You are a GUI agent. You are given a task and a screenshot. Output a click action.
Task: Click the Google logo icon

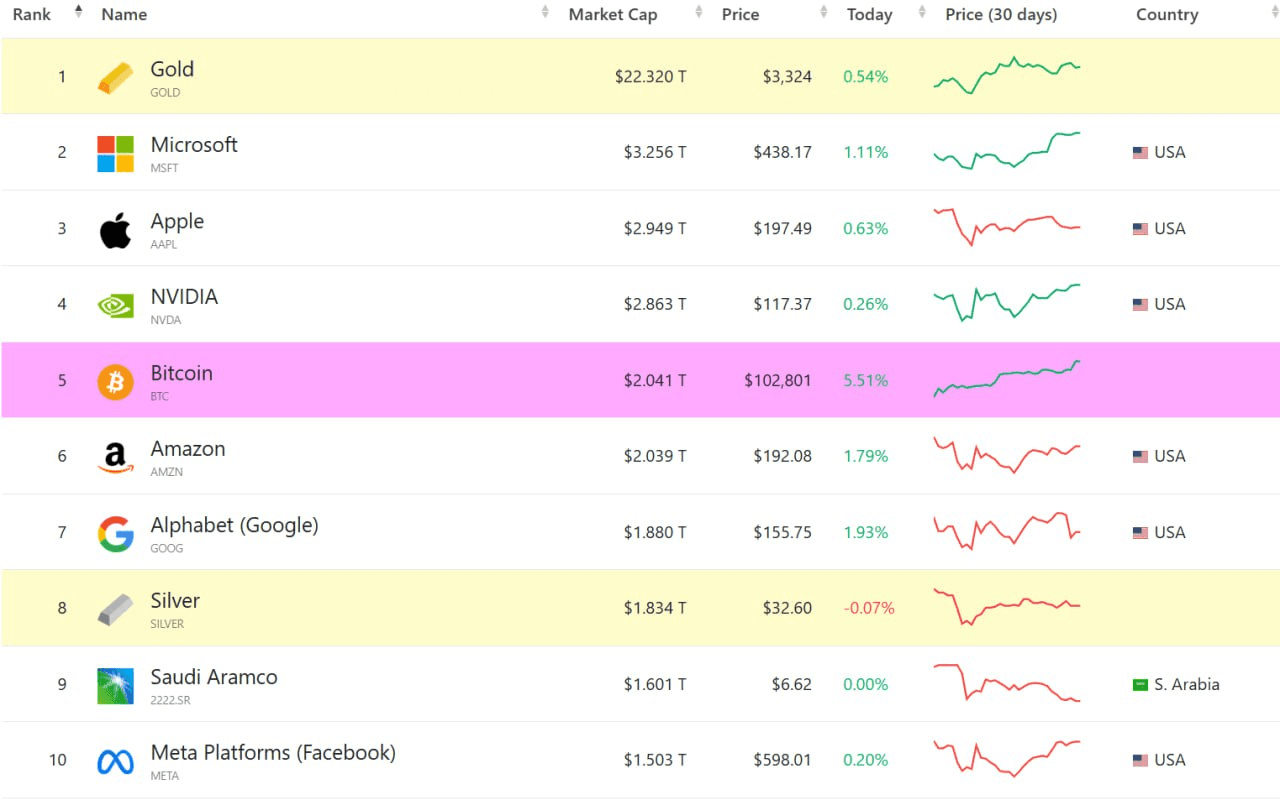click(115, 533)
